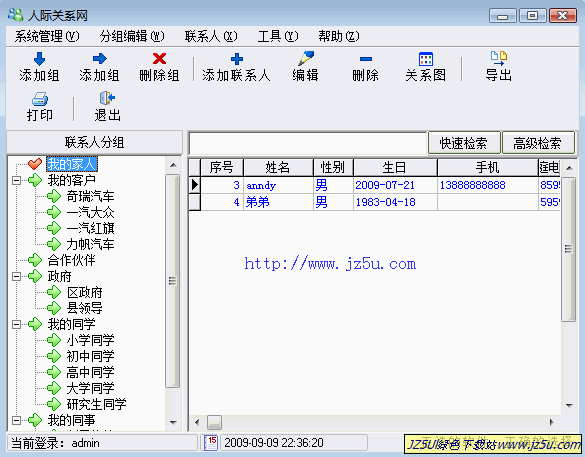
Task: Open the 联系人(X) menu
Action: pyautogui.click(x=211, y=36)
